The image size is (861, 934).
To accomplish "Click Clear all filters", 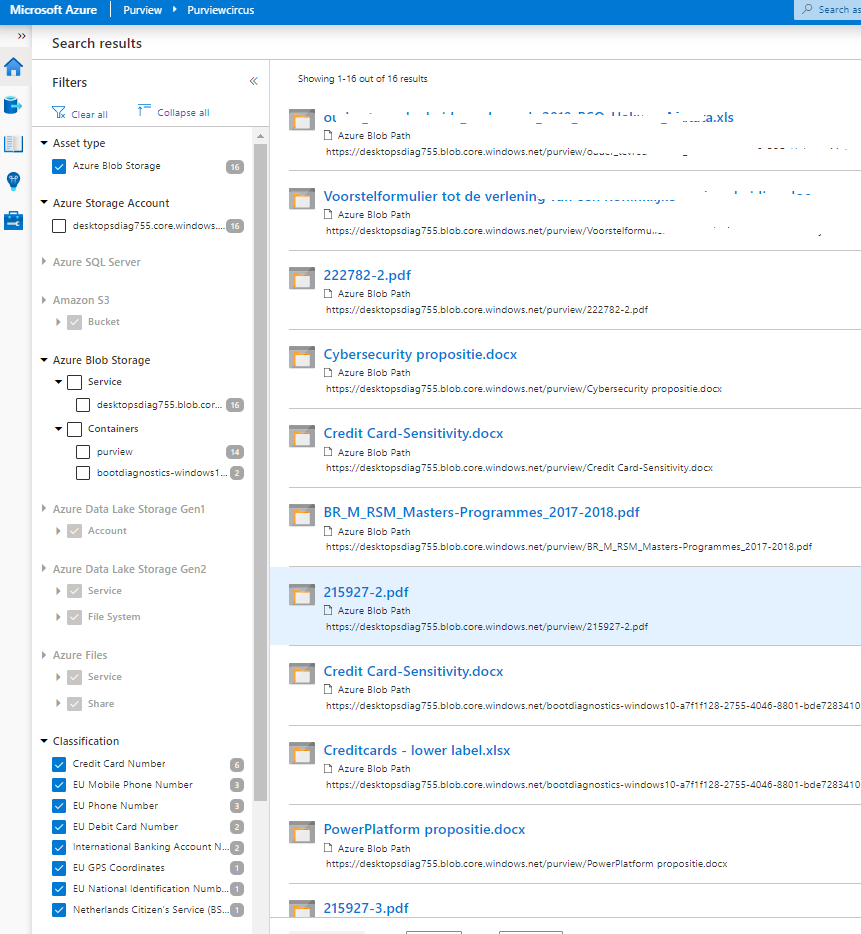I will 80,114.
